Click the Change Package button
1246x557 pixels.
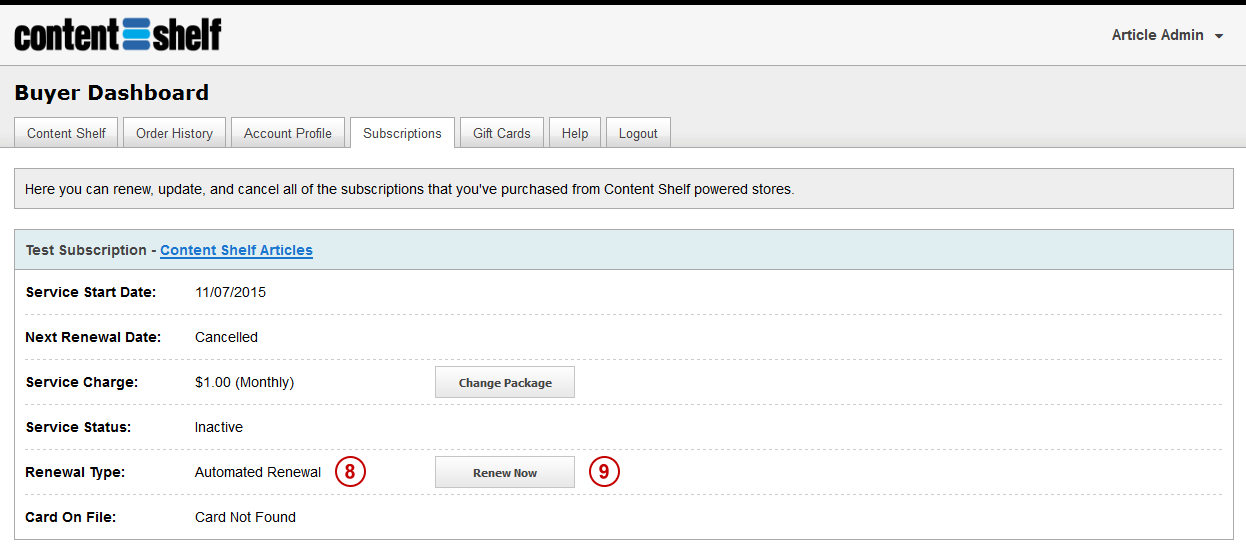pyautogui.click(x=505, y=382)
